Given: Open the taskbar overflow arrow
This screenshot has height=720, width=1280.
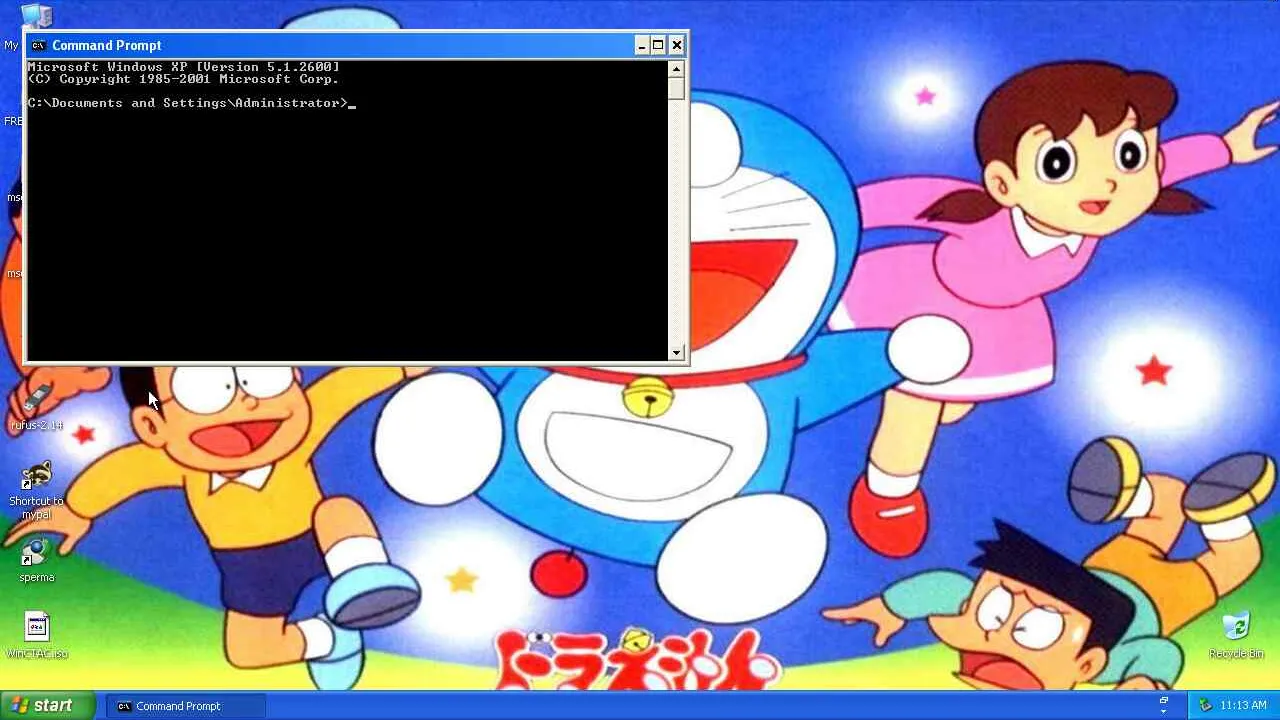Looking at the screenshot, I should [1163, 711].
